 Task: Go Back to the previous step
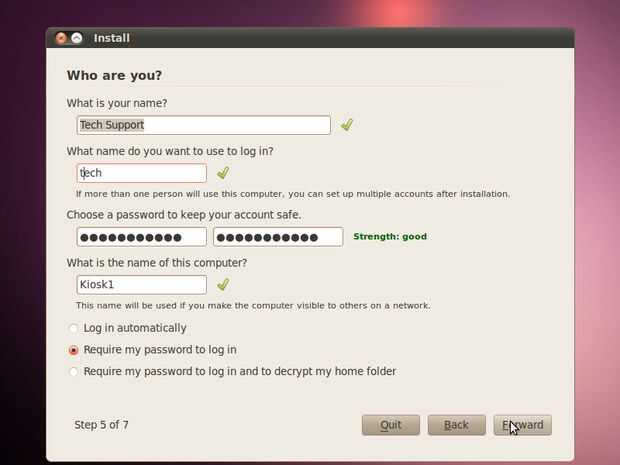tap(456, 425)
